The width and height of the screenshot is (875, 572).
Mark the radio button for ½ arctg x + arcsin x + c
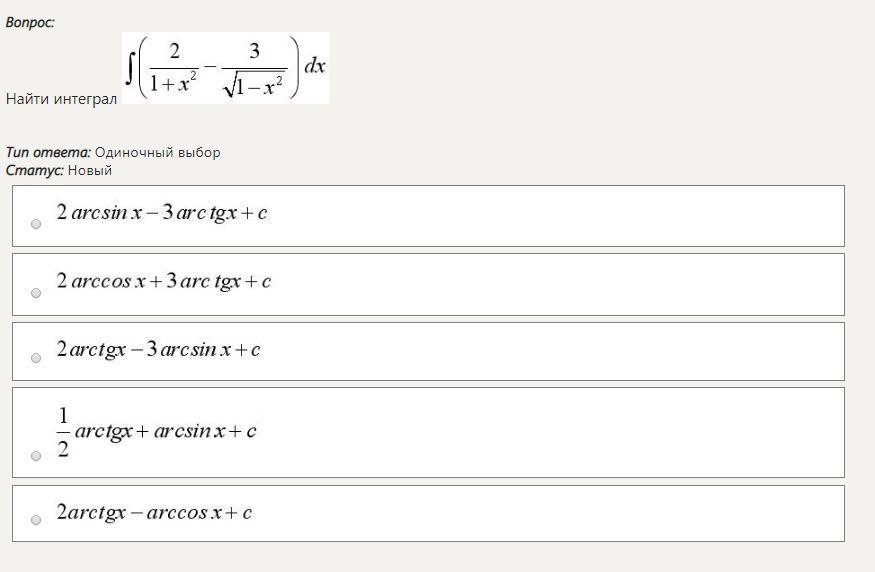[x=36, y=456]
